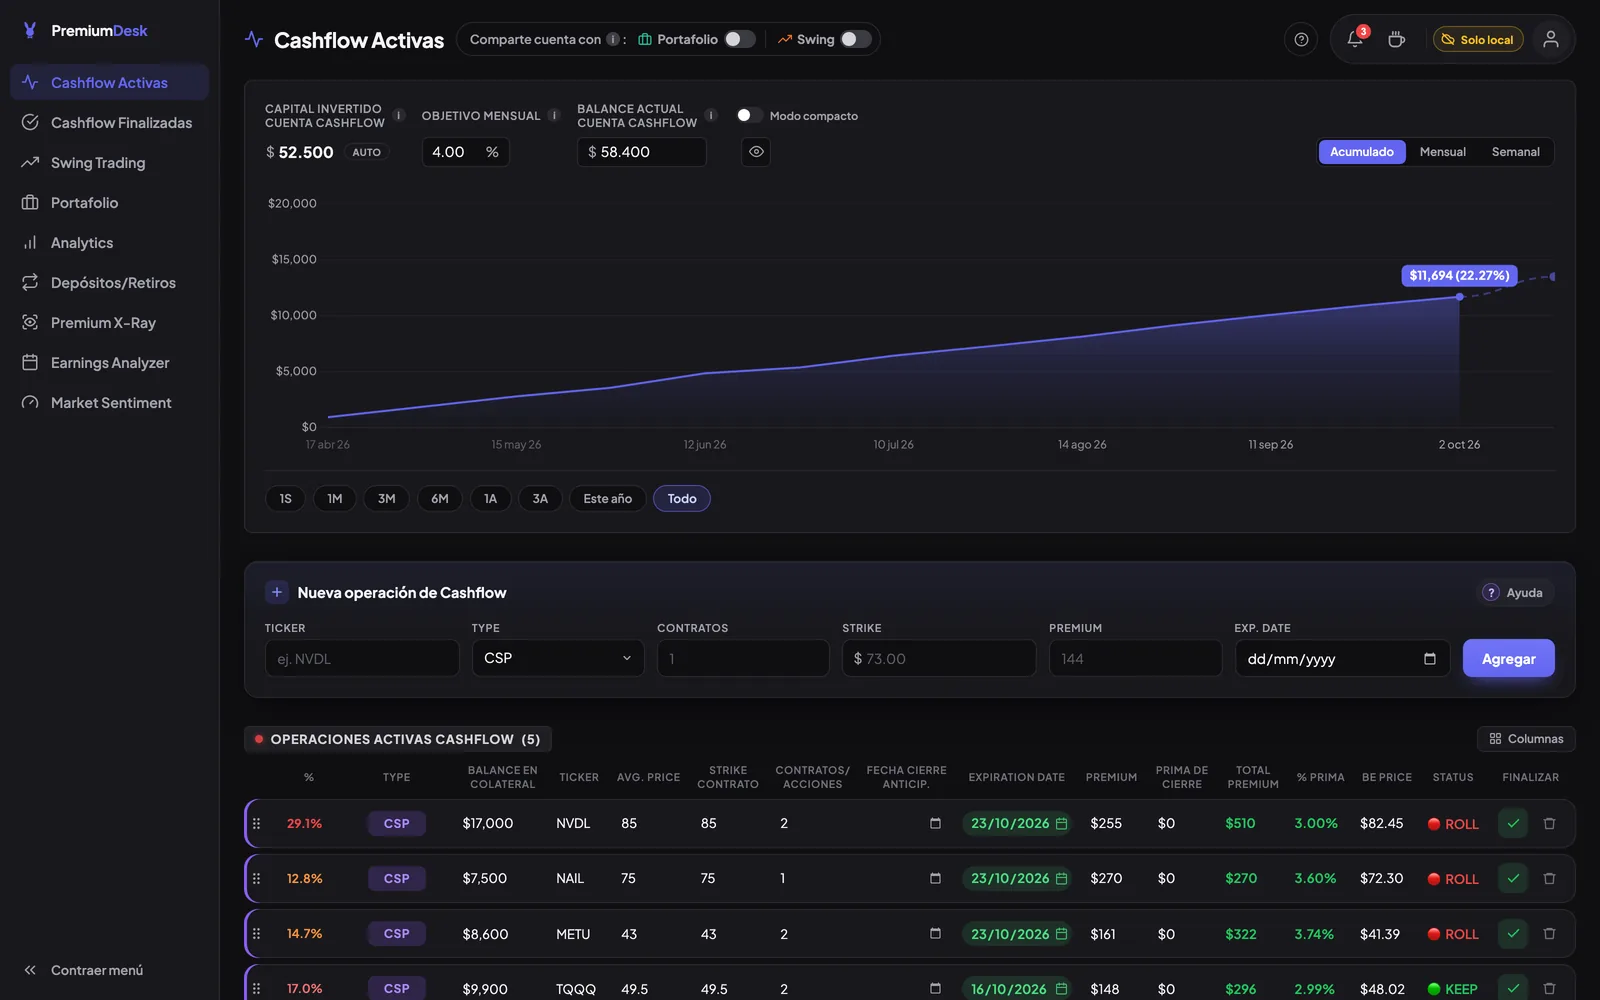Grab the drag handle of NVDL row
Viewport: 1600px width, 1000px height.
(256, 823)
